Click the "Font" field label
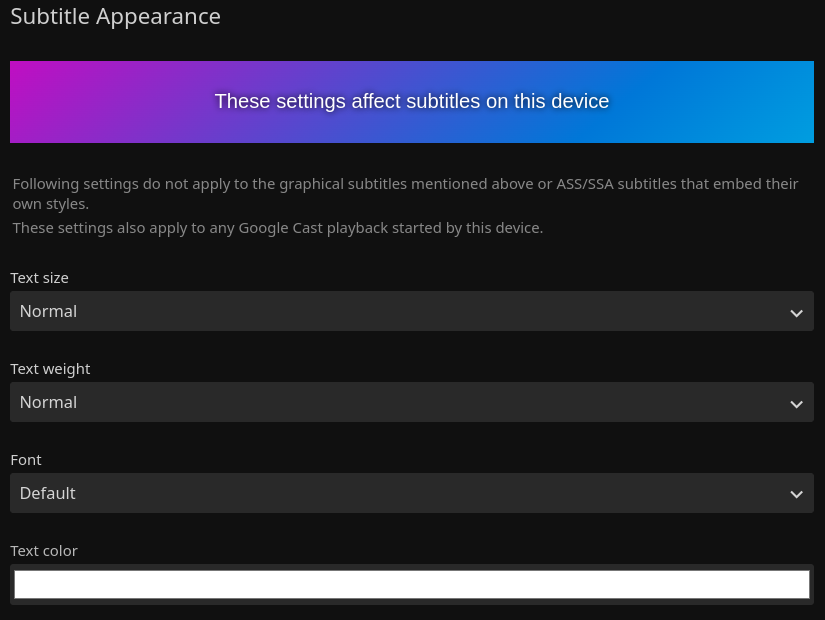 pyautogui.click(x=26, y=460)
